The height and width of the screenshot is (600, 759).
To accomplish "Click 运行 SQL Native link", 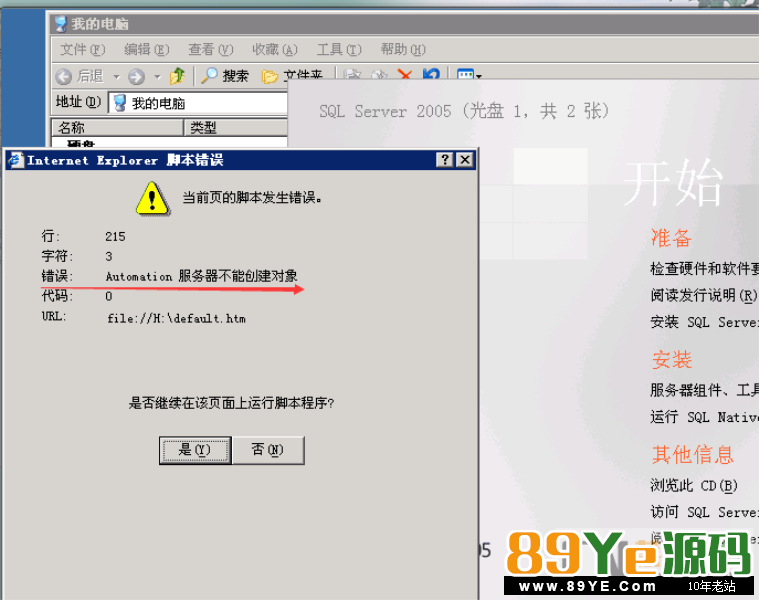I will [x=704, y=417].
